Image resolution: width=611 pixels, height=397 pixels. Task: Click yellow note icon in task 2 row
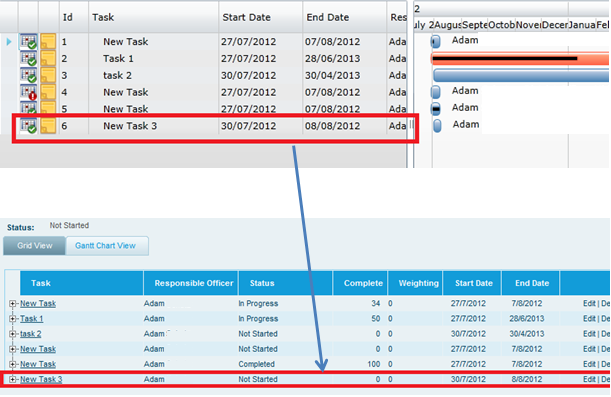click(x=48, y=76)
